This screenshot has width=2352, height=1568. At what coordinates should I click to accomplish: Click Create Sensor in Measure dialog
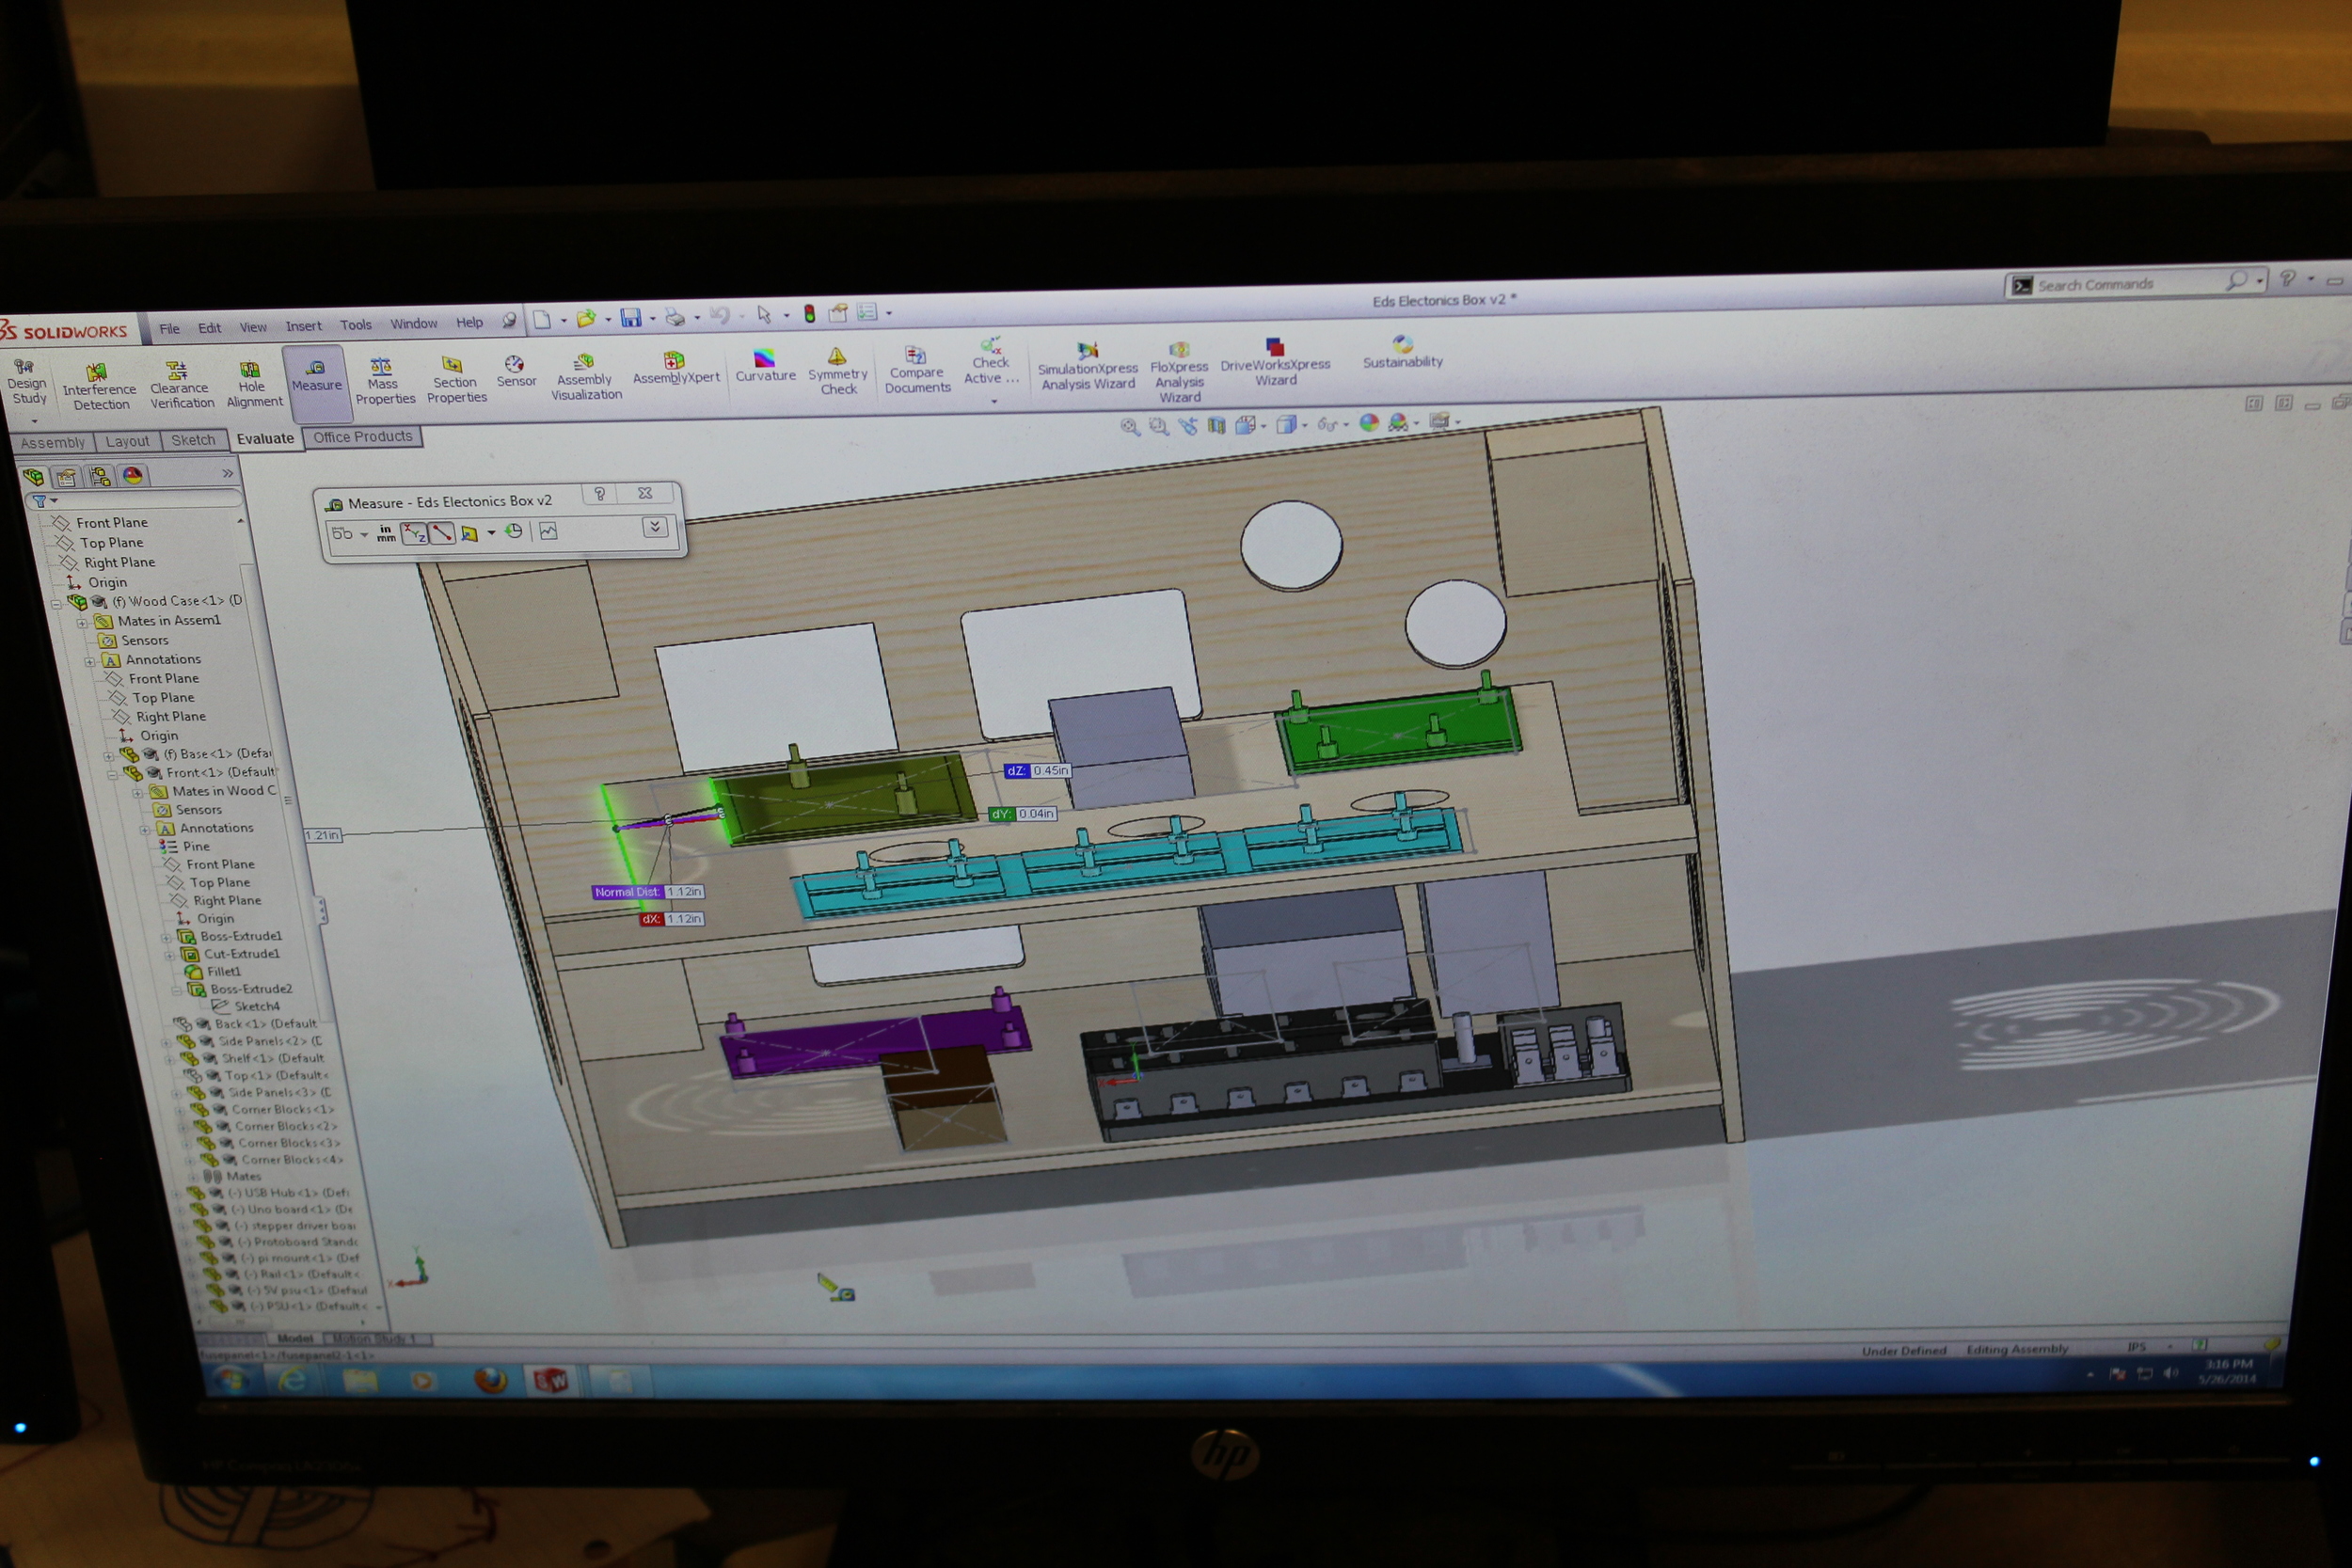pyautogui.click(x=548, y=531)
